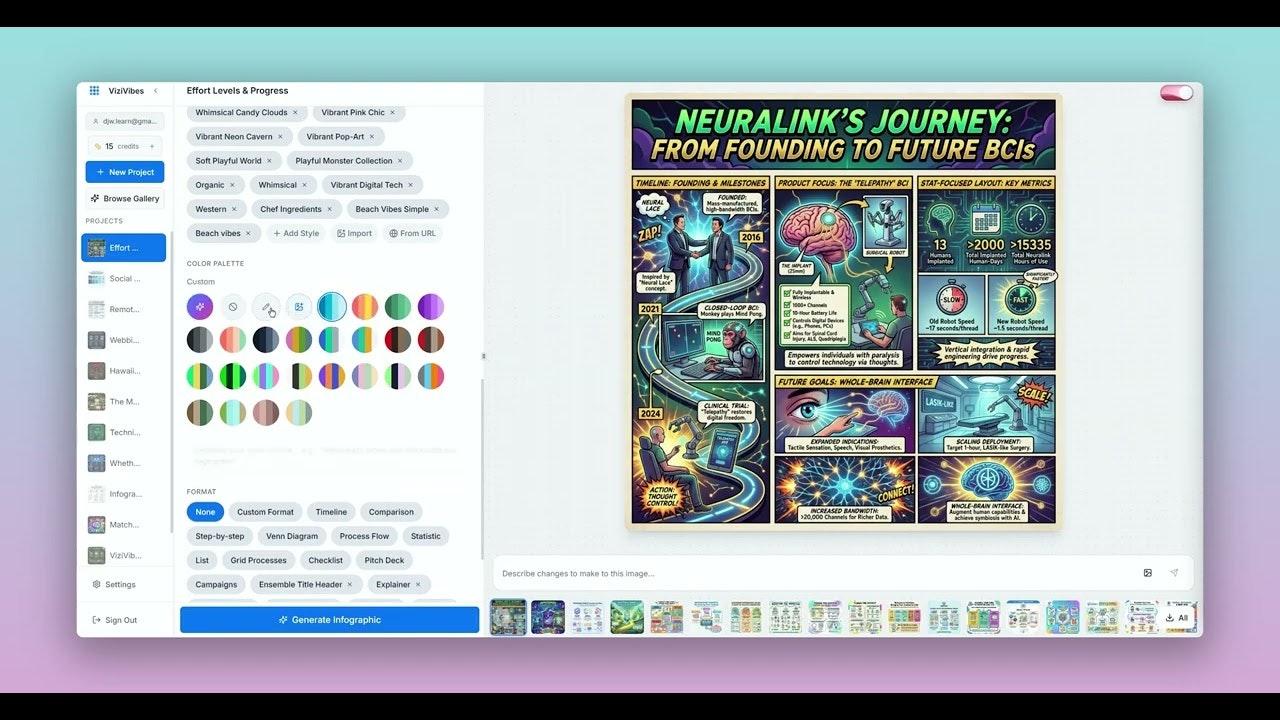Remove the Vibrant Pop-Art style
Image resolution: width=1280 pixels, height=720 pixels.
tap(372, 137)
